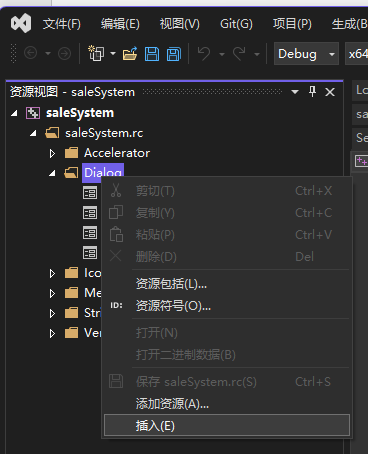Open the backward navigation history dropdown arrow
Viewport: 368px width, 454px height.
click(48, 53)
